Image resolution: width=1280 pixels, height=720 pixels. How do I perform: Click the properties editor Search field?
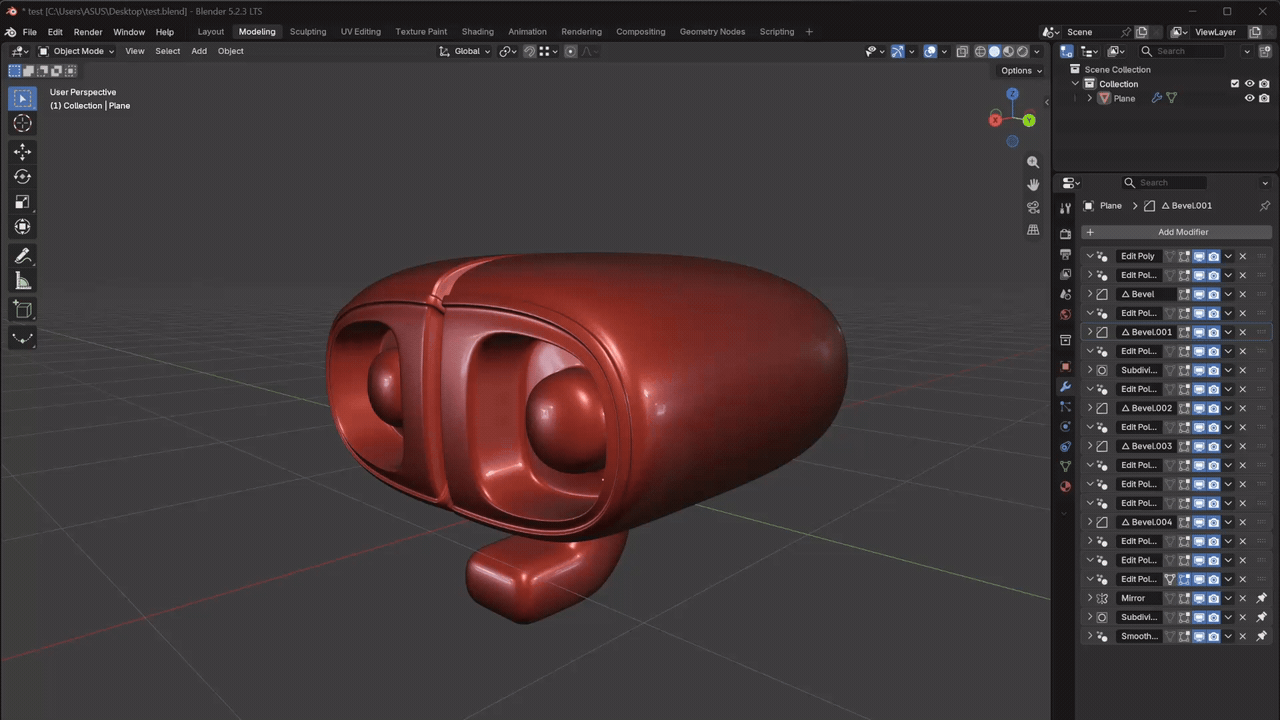[1164, 183]
